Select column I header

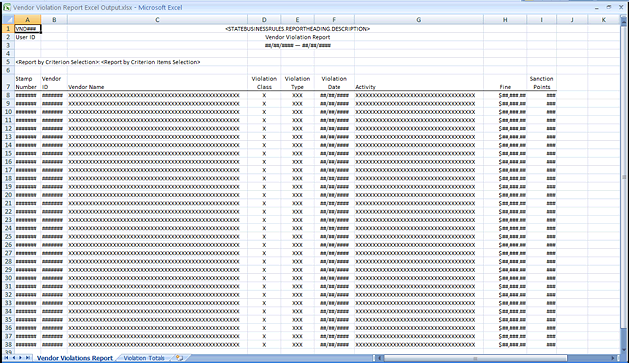click(542, 20)
